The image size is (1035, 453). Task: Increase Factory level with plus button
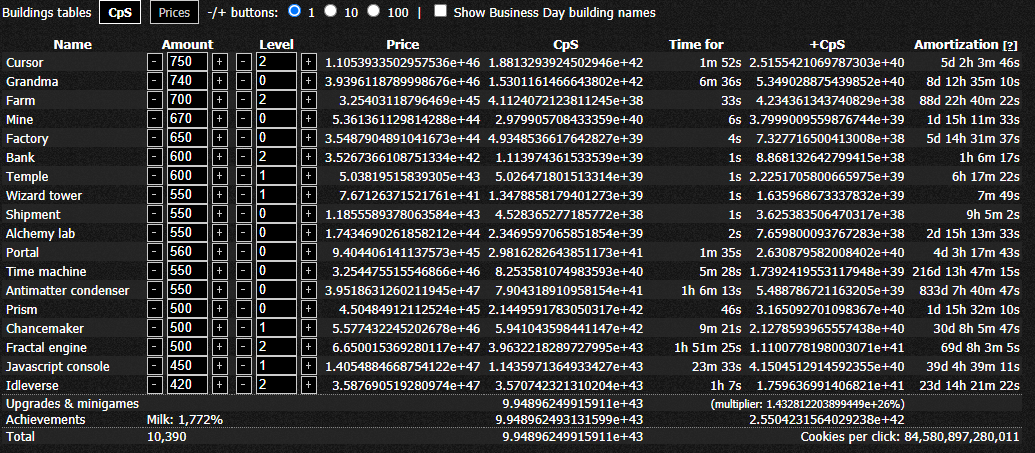pos(308,139)
